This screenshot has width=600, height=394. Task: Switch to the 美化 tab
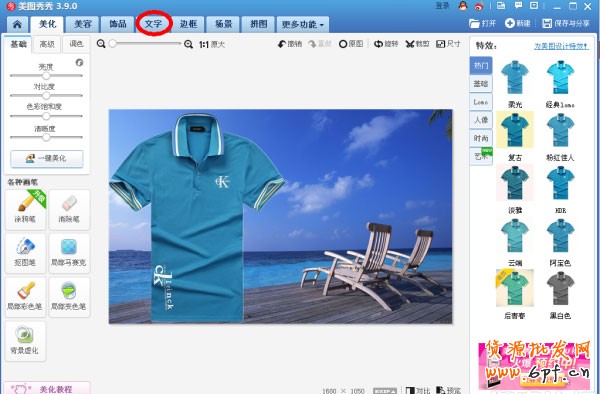[47, 24]
